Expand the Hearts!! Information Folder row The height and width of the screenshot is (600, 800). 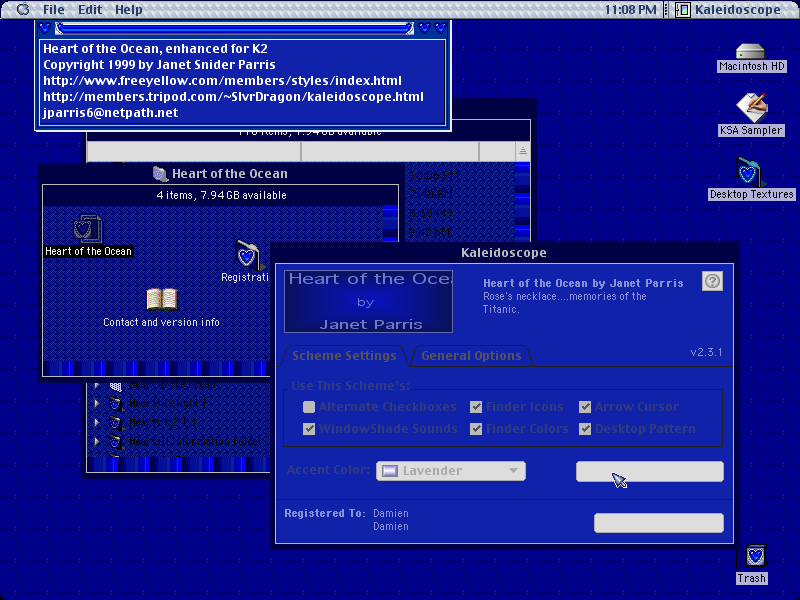[96, 441]
